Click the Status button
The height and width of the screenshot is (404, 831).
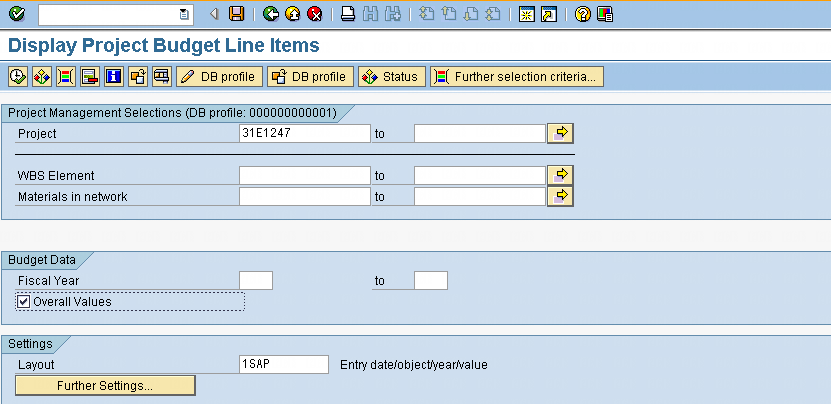pyautogui.click(x=392, y=77)
